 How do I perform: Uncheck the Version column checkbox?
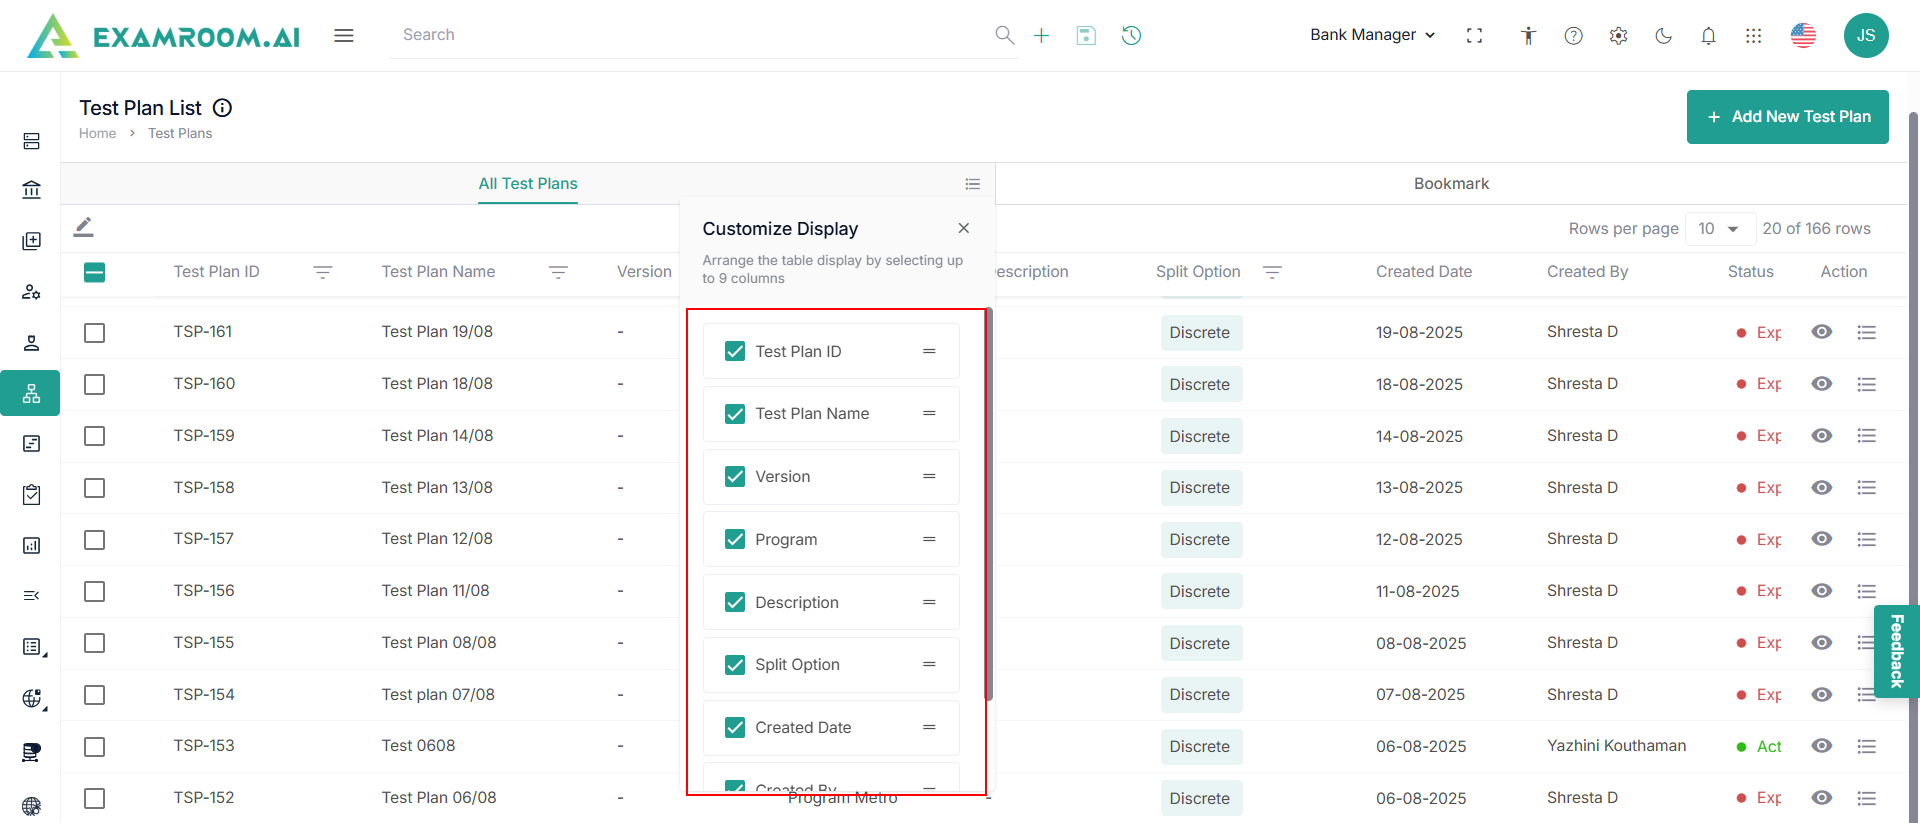[735, 477]
